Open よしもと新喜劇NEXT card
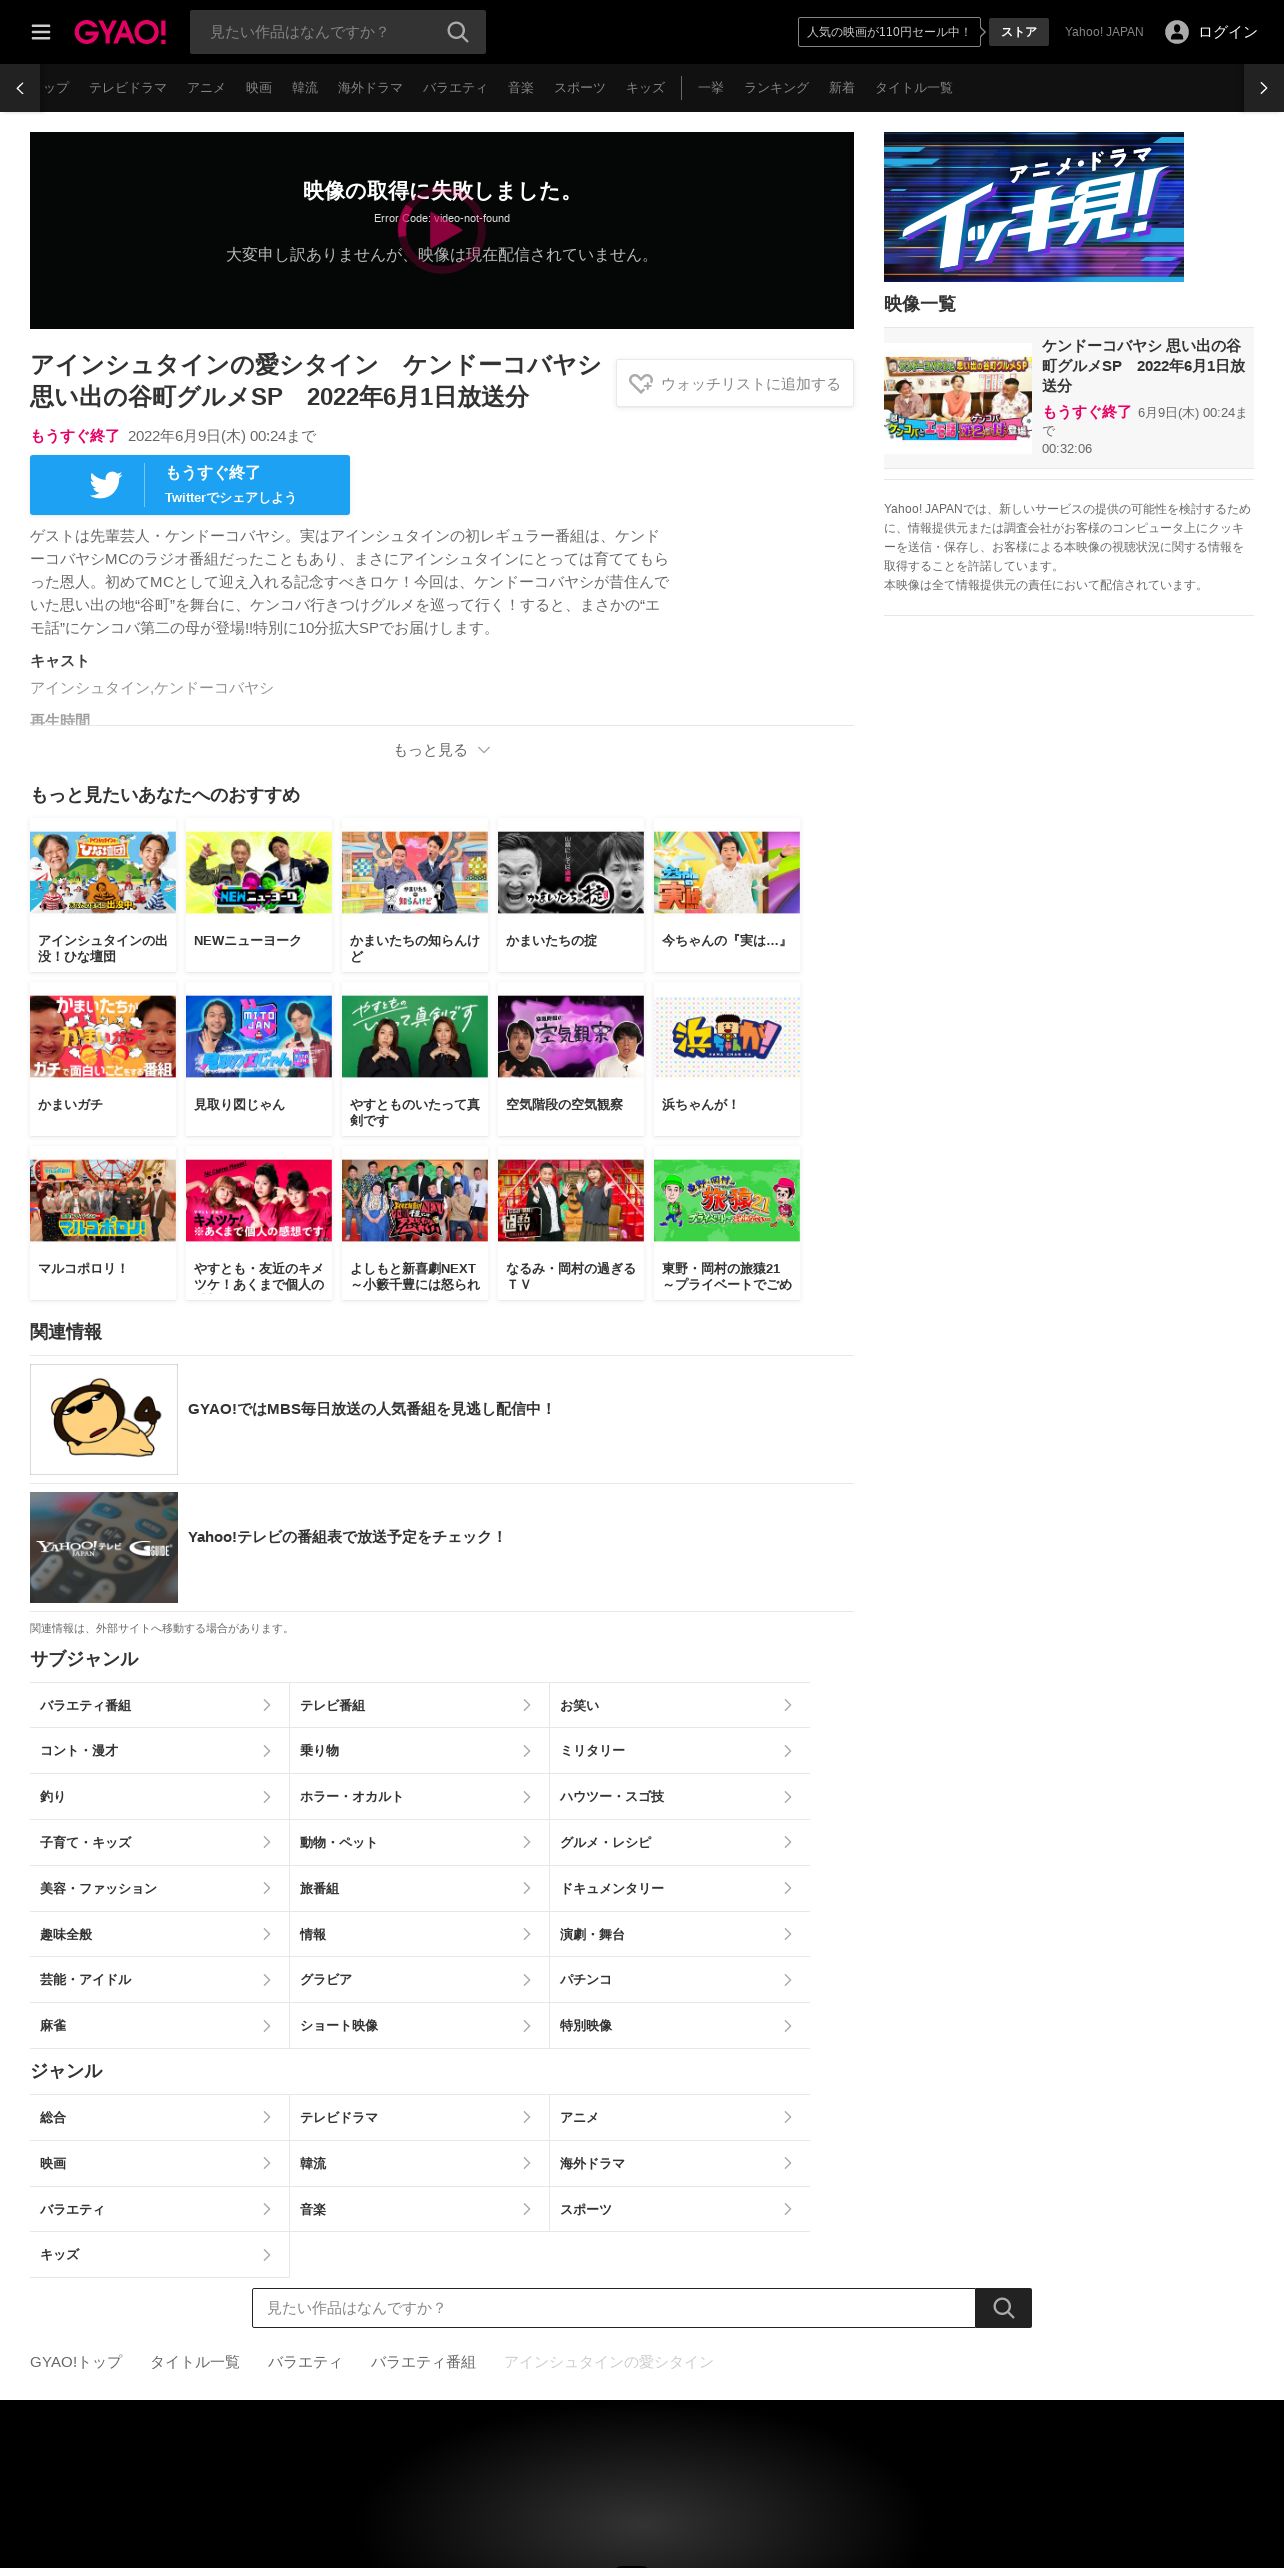The width and height of the screenshot is (1284, 2568). coord(415,1223)
